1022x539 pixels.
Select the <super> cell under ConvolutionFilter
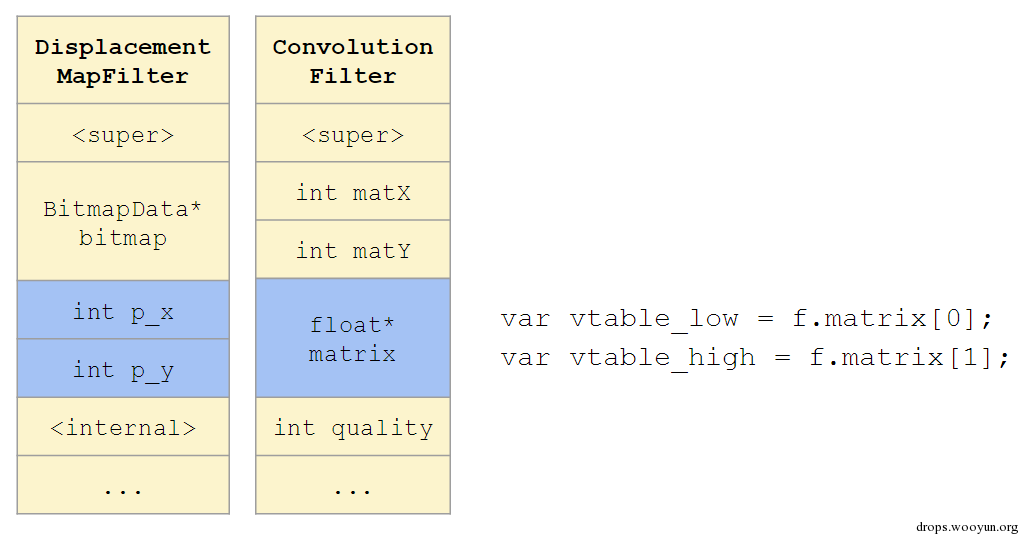(353, 133)
